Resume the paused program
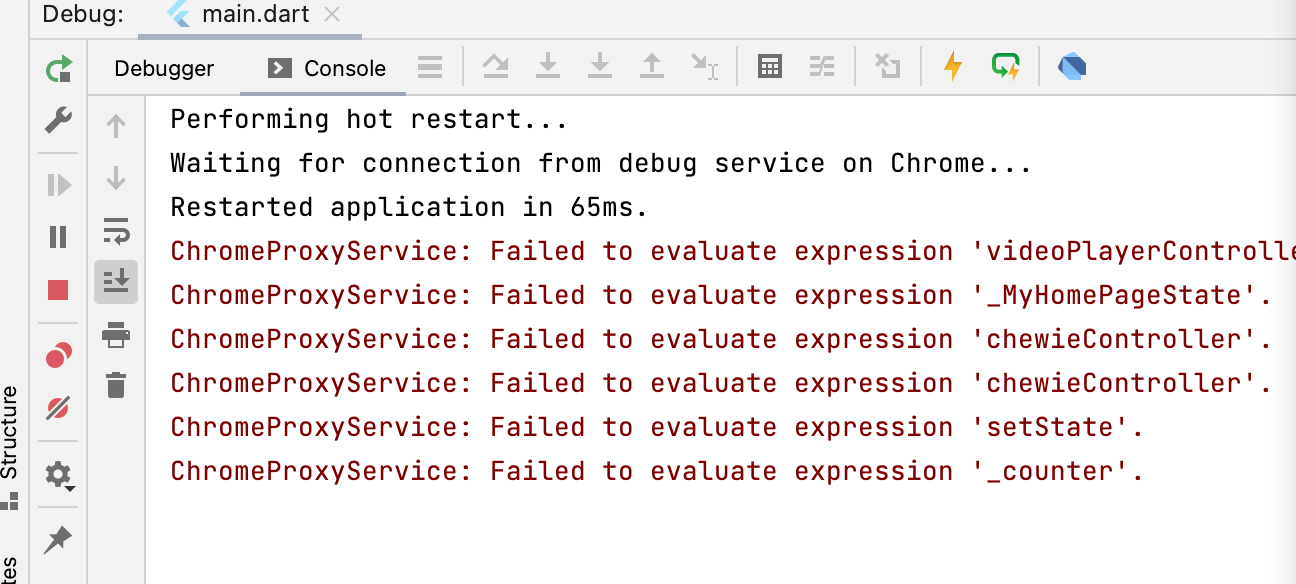1296x584 pixels. coord(57,184)
